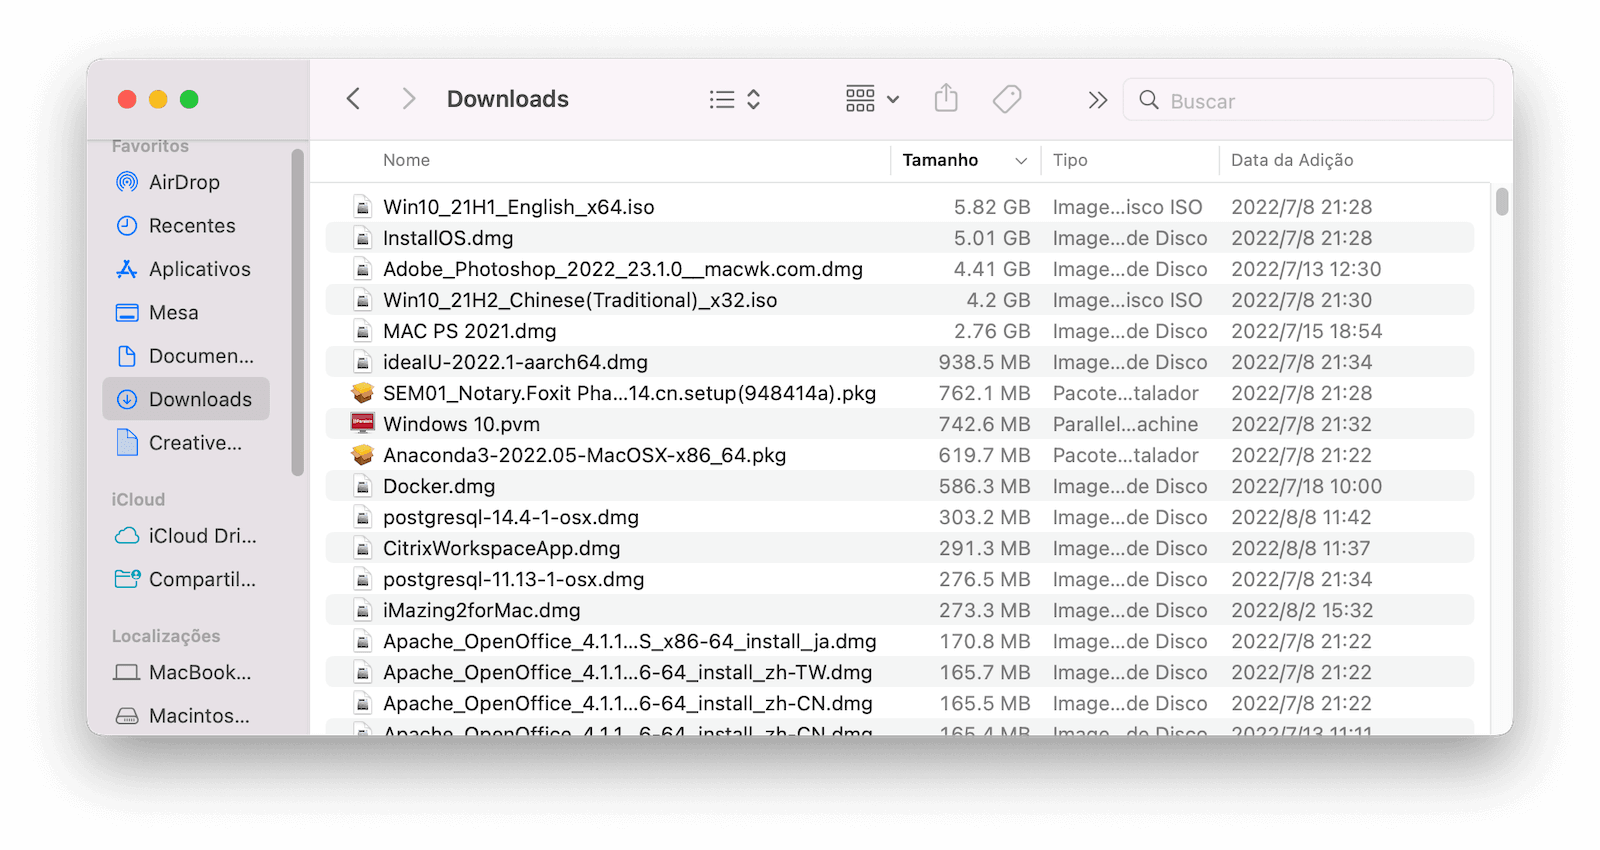Sort by the Data da Adição column

click(x=1292, y=160)
